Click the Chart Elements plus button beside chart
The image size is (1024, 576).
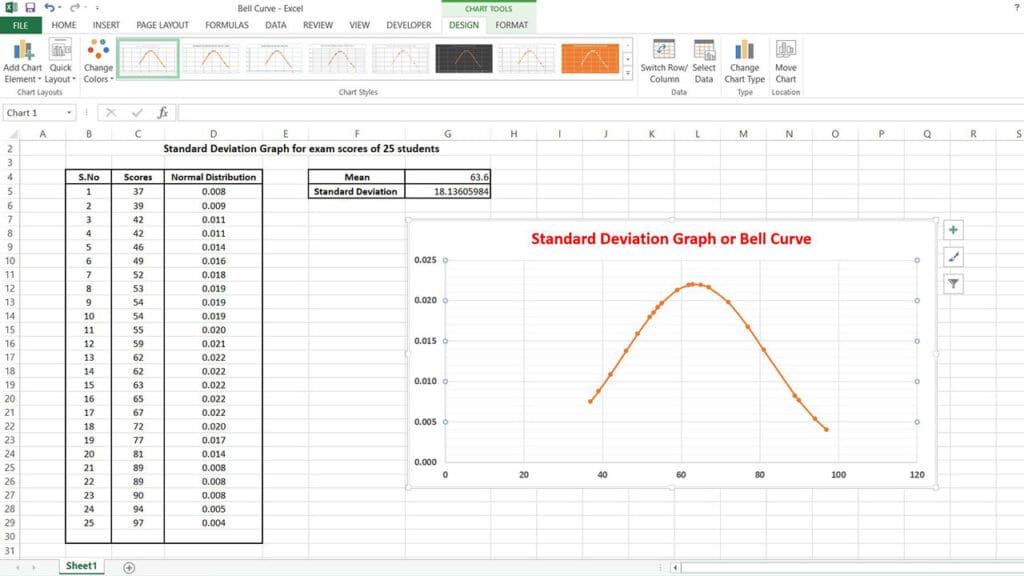pyautogui.click(x=953, y=229)
